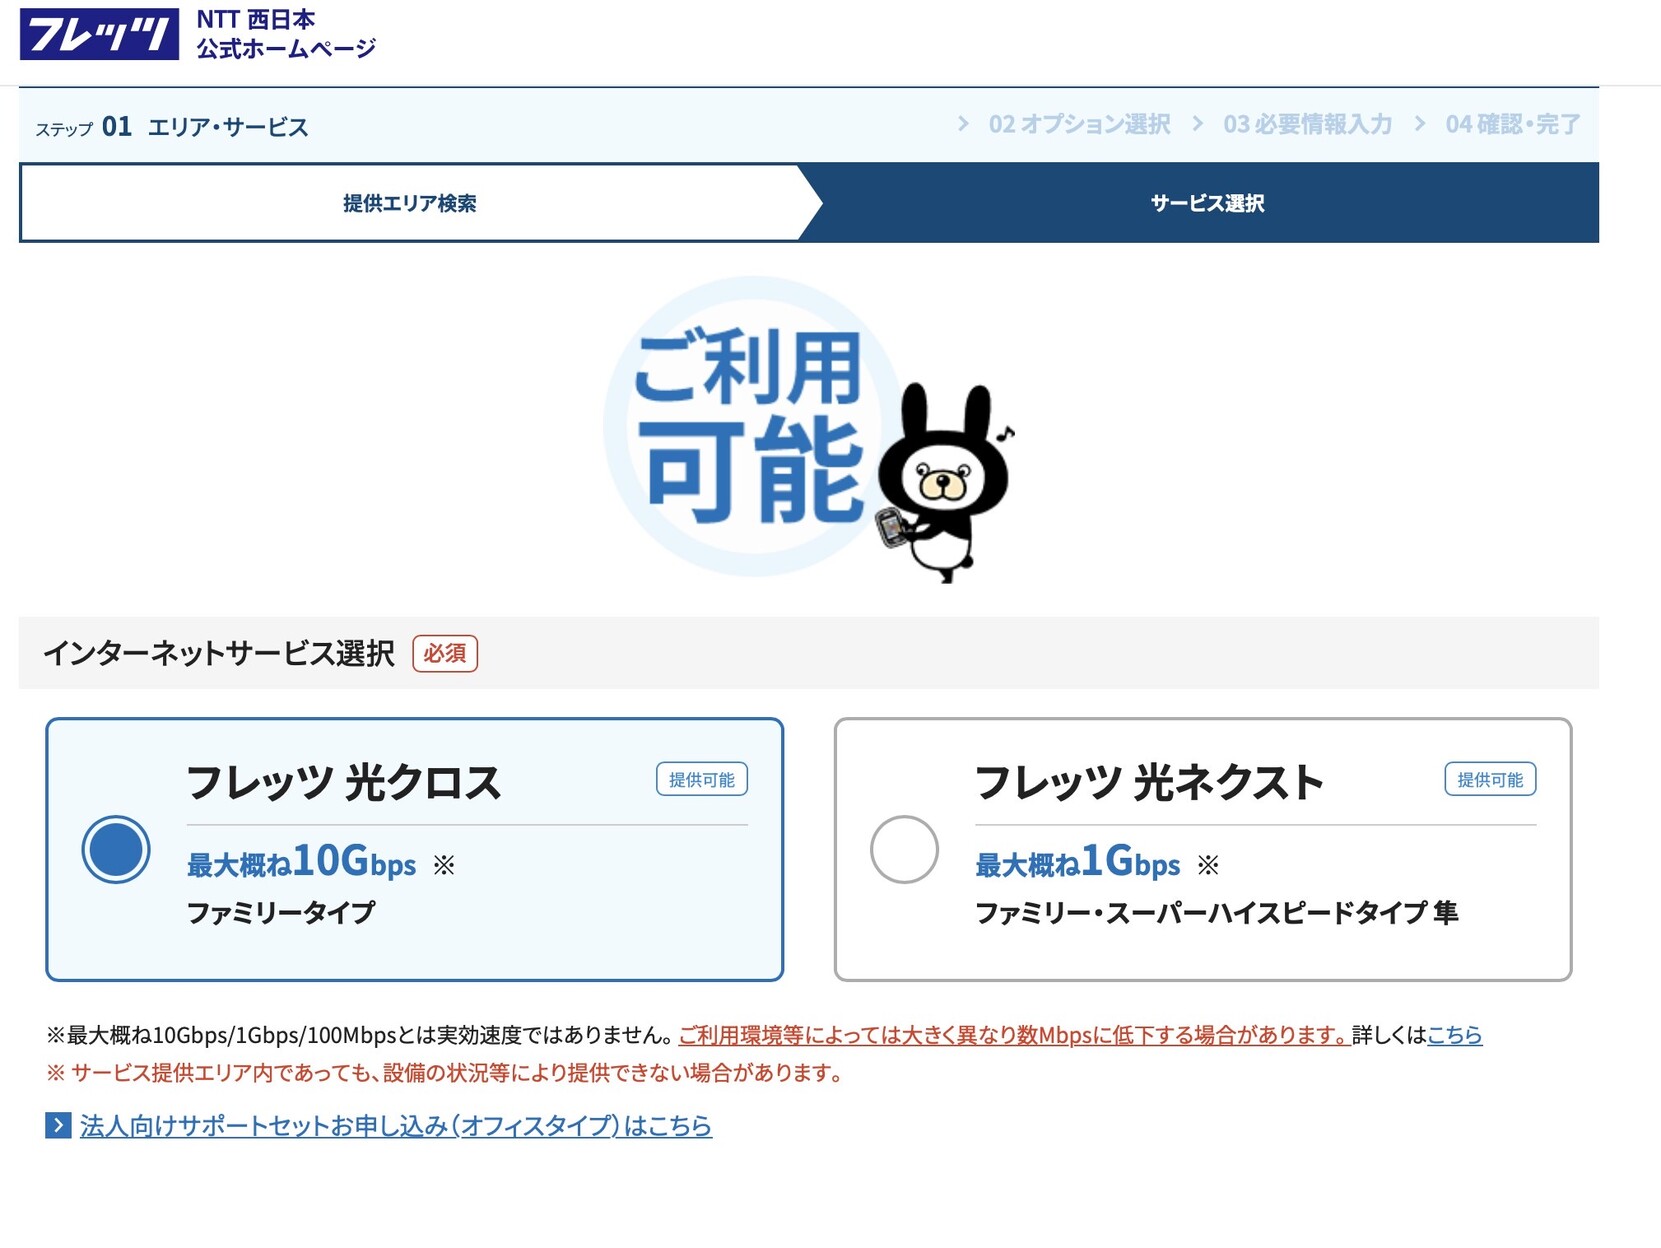Viewport: 1661px width, 1248px height.
Task: Click the サービス提供エリア内であっても notice text
Action: (445, 1073)
